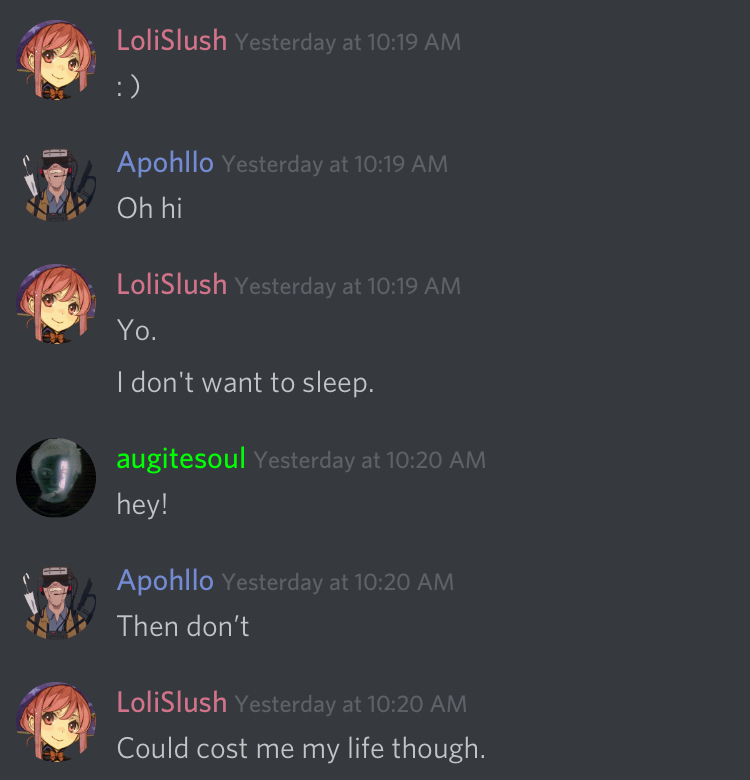Click the green augitesoul username
Viewport: 750px width, 780px height.
[181, 459]
